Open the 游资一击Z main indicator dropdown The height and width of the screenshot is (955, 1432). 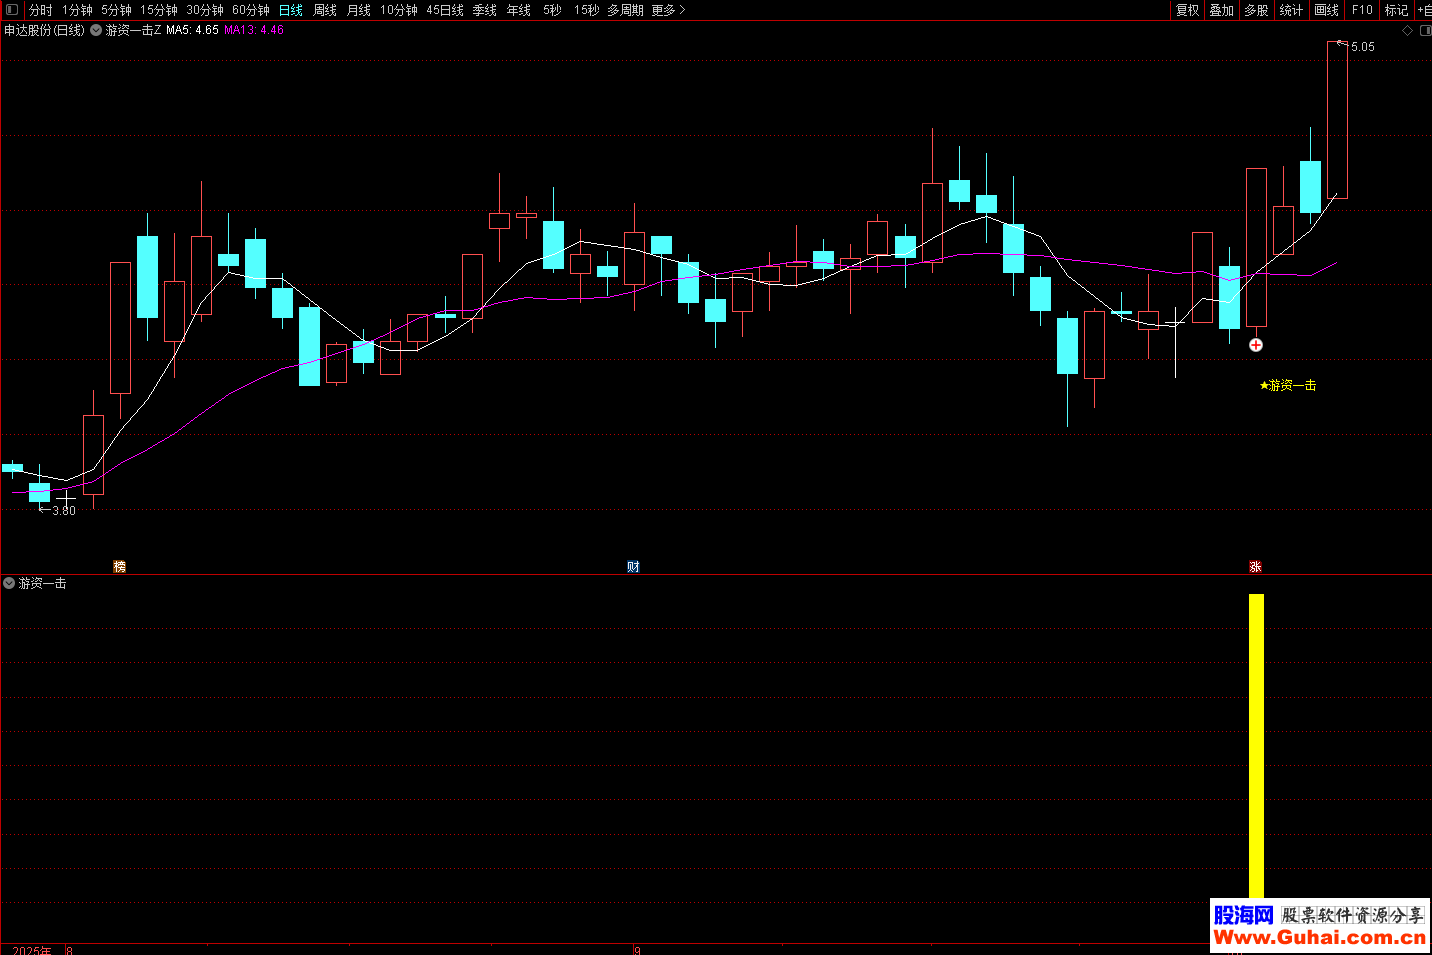click(x=96, y=30)
